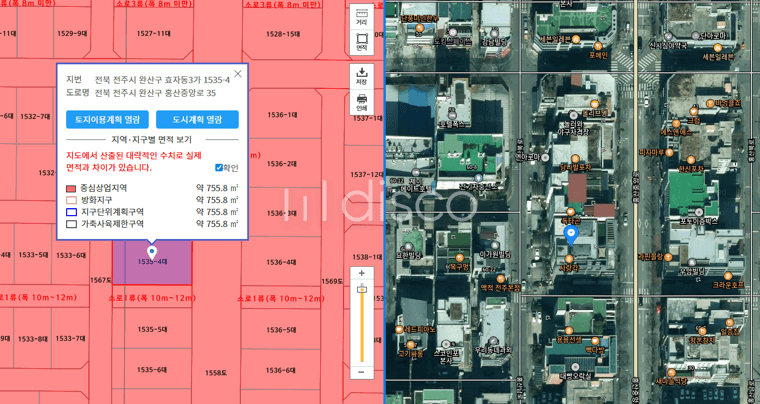This screenshot has height=404, width=760.
Task: Click the road address 홍산중앙로 35 text
Action: pos(186,93)
